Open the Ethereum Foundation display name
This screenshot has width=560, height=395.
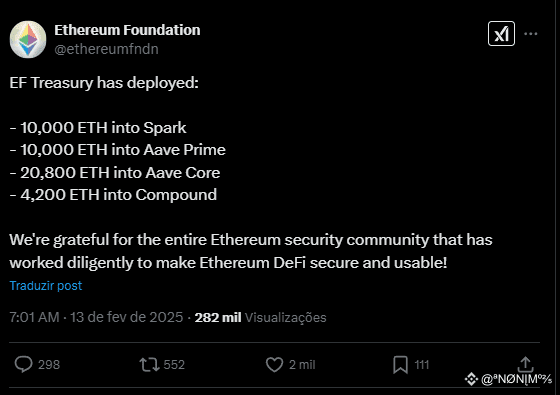tap(127, 30)
